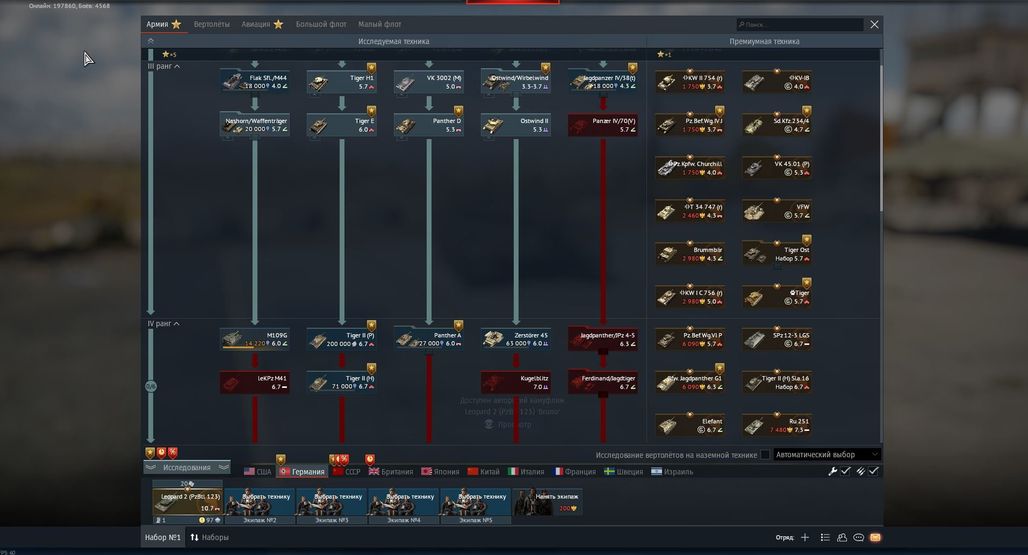Image resolution: width=1028 pixels, height=555 pixels.
Task: Select the Panther D tank card
Action: coord(429,124)
